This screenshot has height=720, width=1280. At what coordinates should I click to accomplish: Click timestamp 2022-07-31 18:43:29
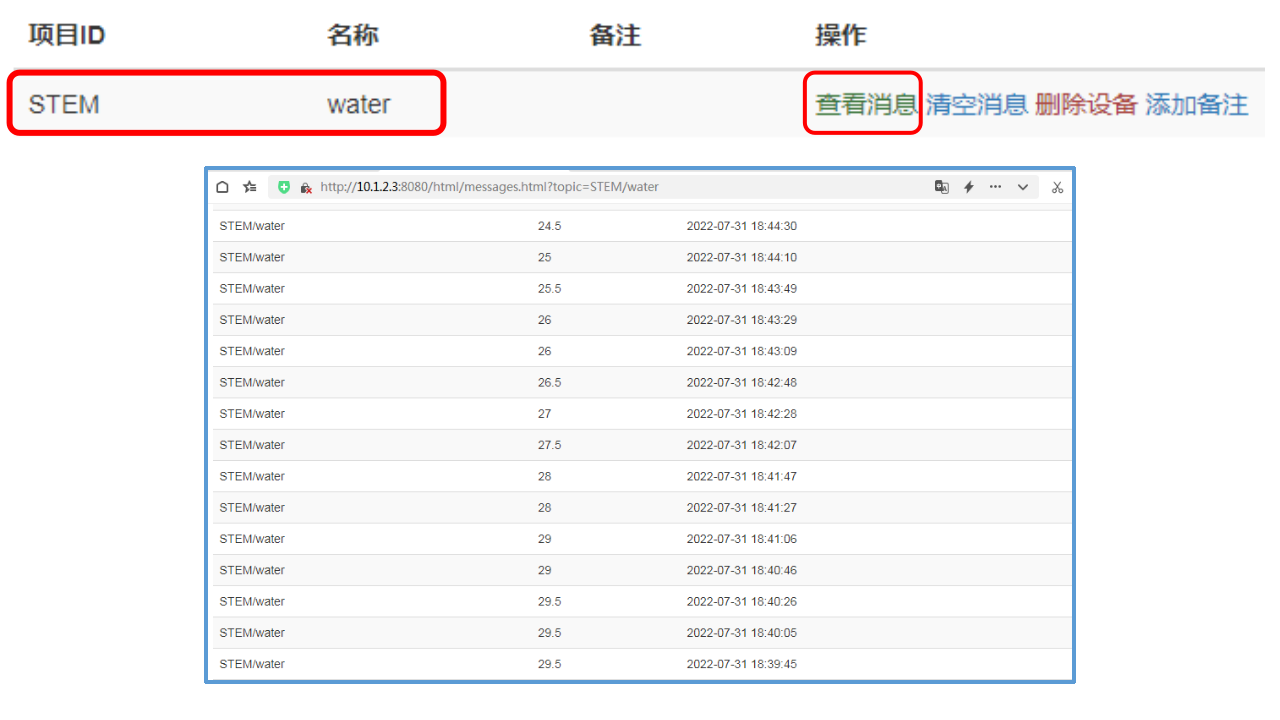point(741,320)
